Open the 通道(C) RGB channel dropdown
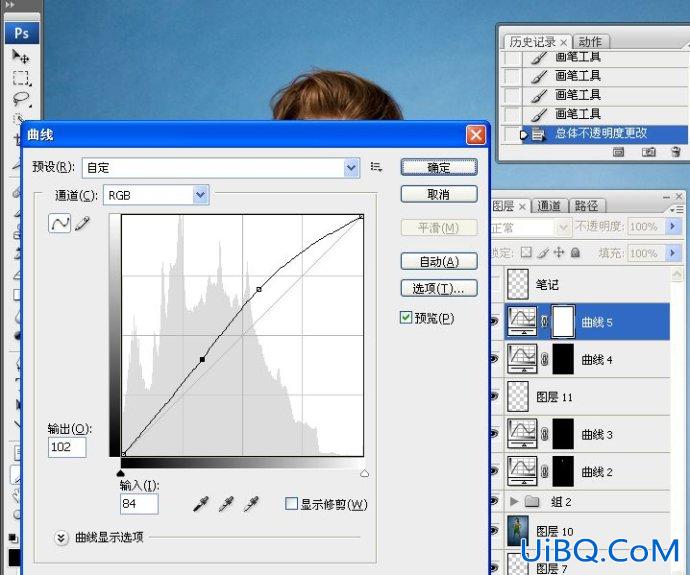 (x=201, y=195)
